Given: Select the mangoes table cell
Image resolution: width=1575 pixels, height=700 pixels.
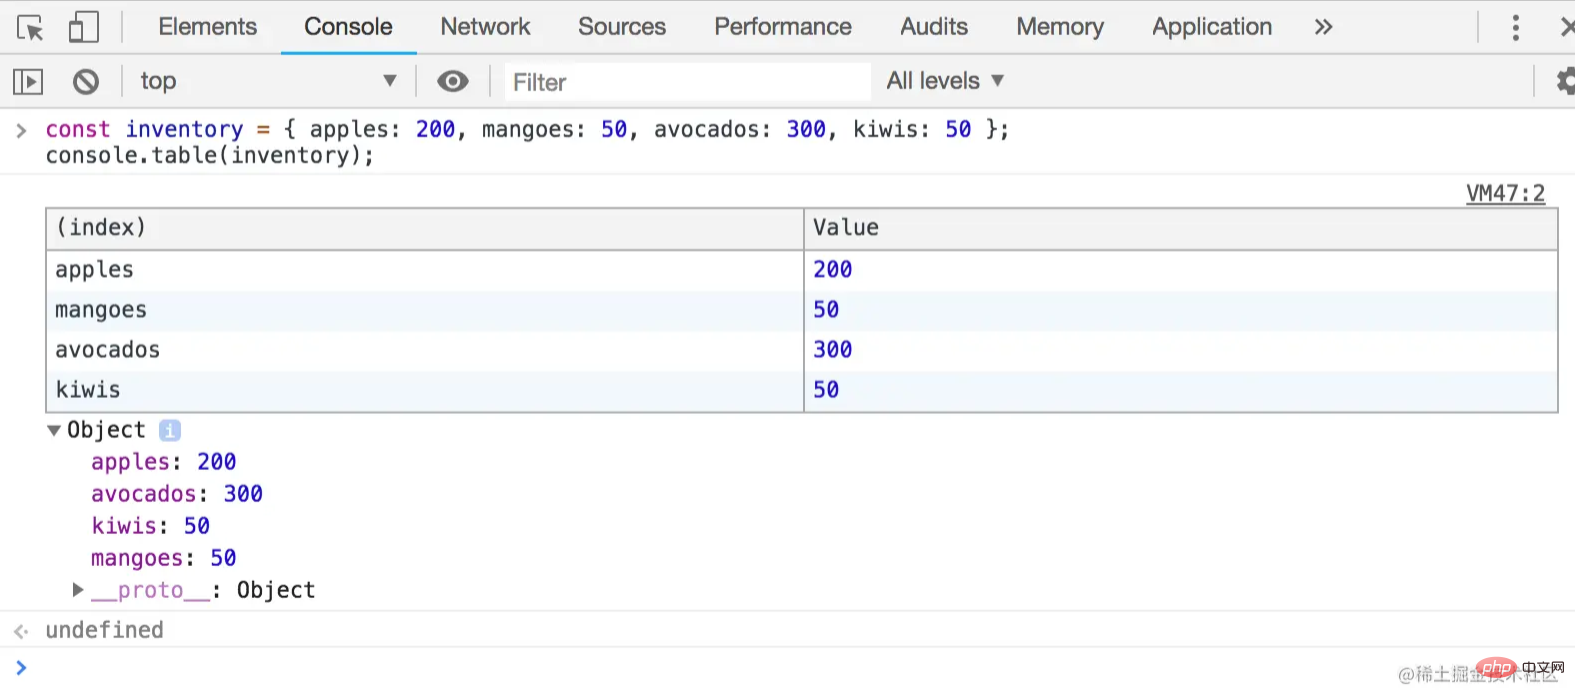Looking at the screenshot, I should [425, 311].
